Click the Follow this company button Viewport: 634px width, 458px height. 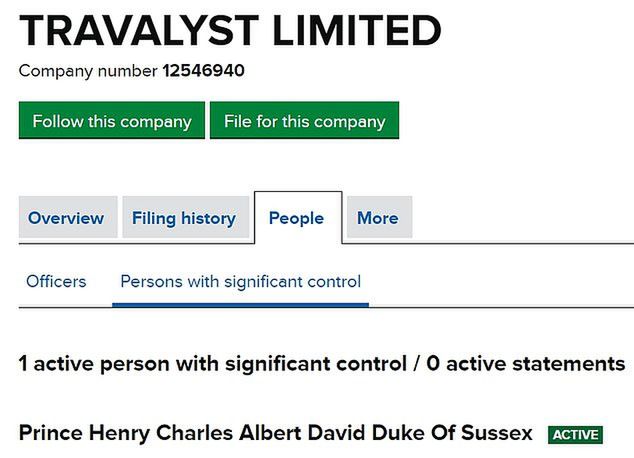(112, 121)
